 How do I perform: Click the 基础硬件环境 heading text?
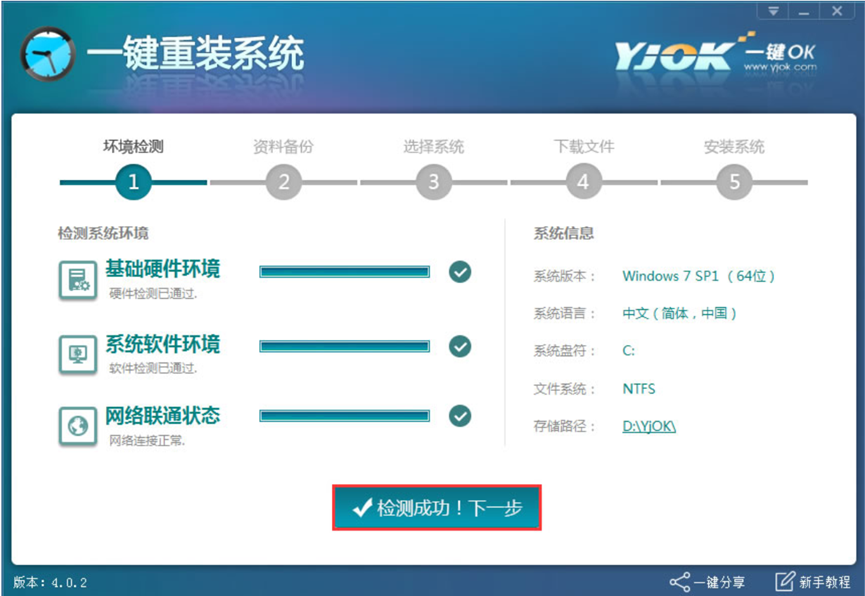163,269
